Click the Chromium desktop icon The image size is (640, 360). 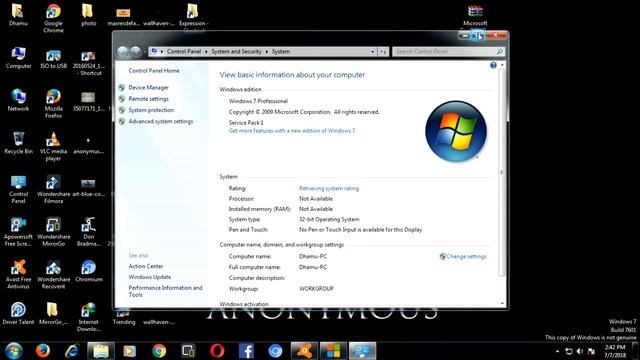(89, 271)
